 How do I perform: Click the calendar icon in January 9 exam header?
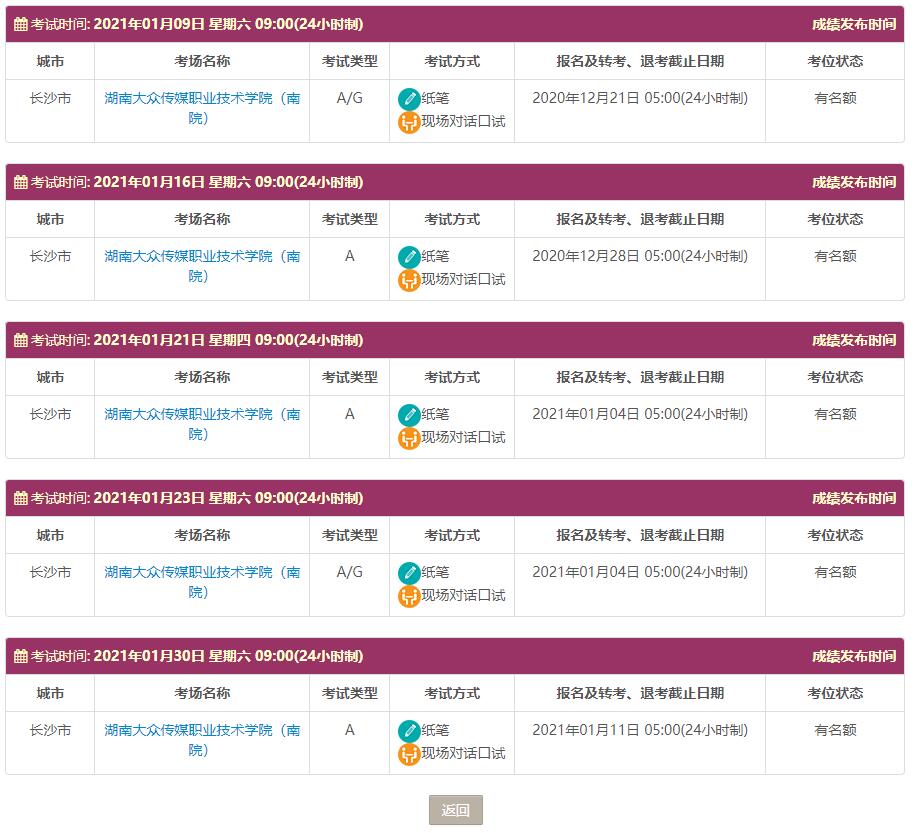(x=20, y=25)
